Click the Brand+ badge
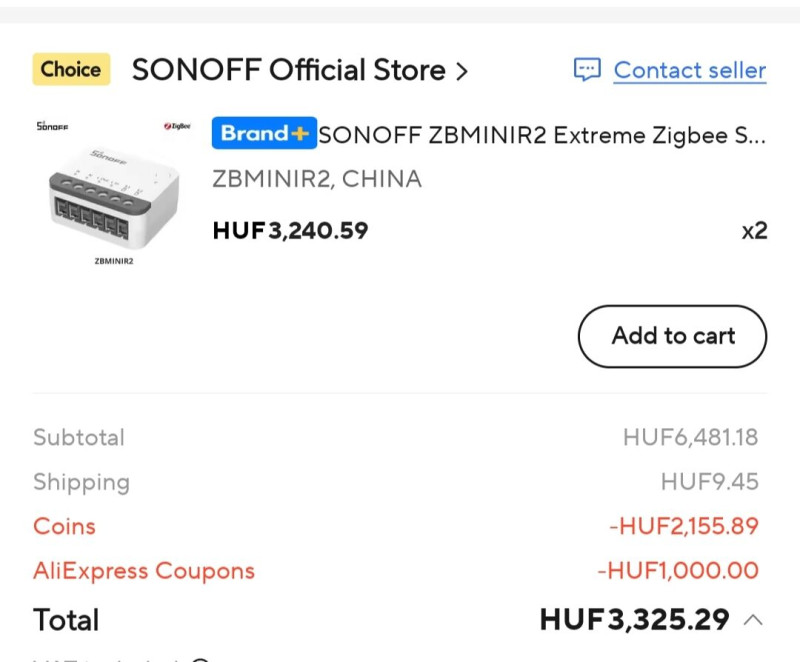 pos(264,134)
